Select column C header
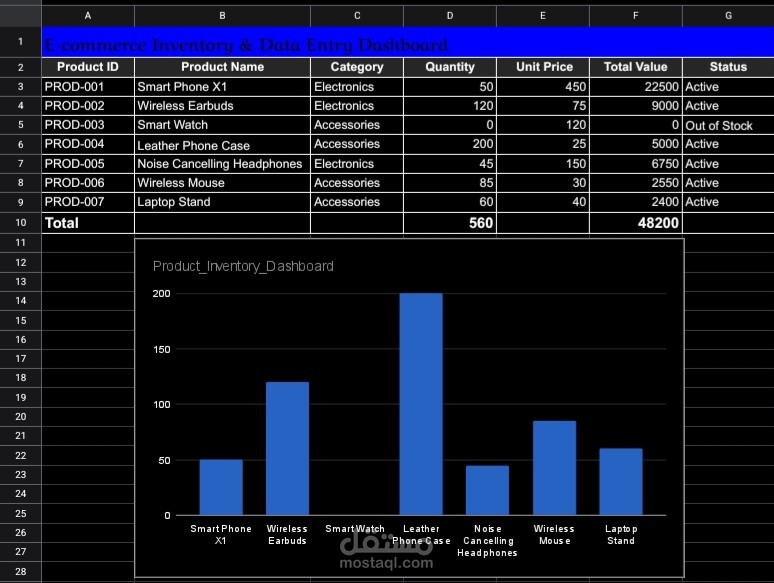This screenshot has height=583, width=774. pos(357,16)
